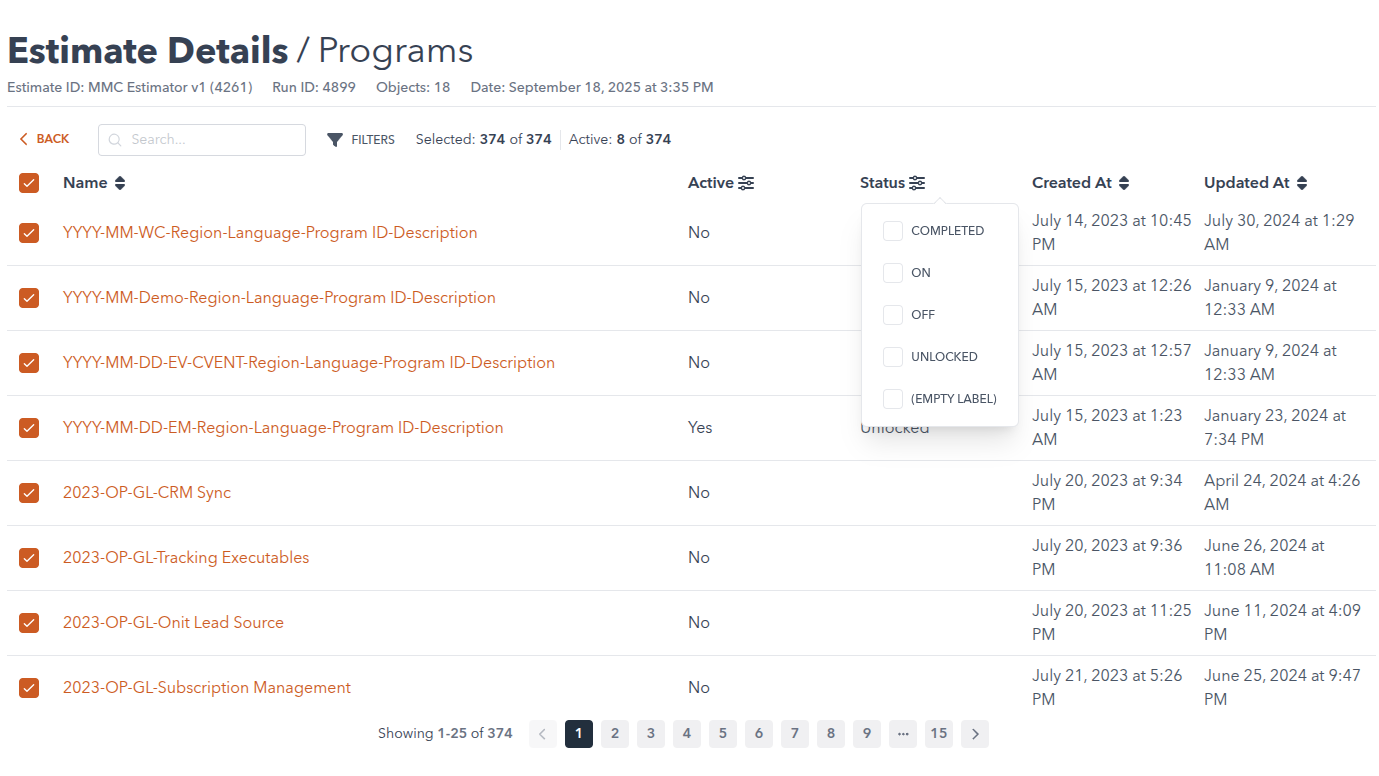The height and width of the screenshot is (776, 1379).
Task: Uncheck the select-all header checkbox
Action: coord(29,183)
